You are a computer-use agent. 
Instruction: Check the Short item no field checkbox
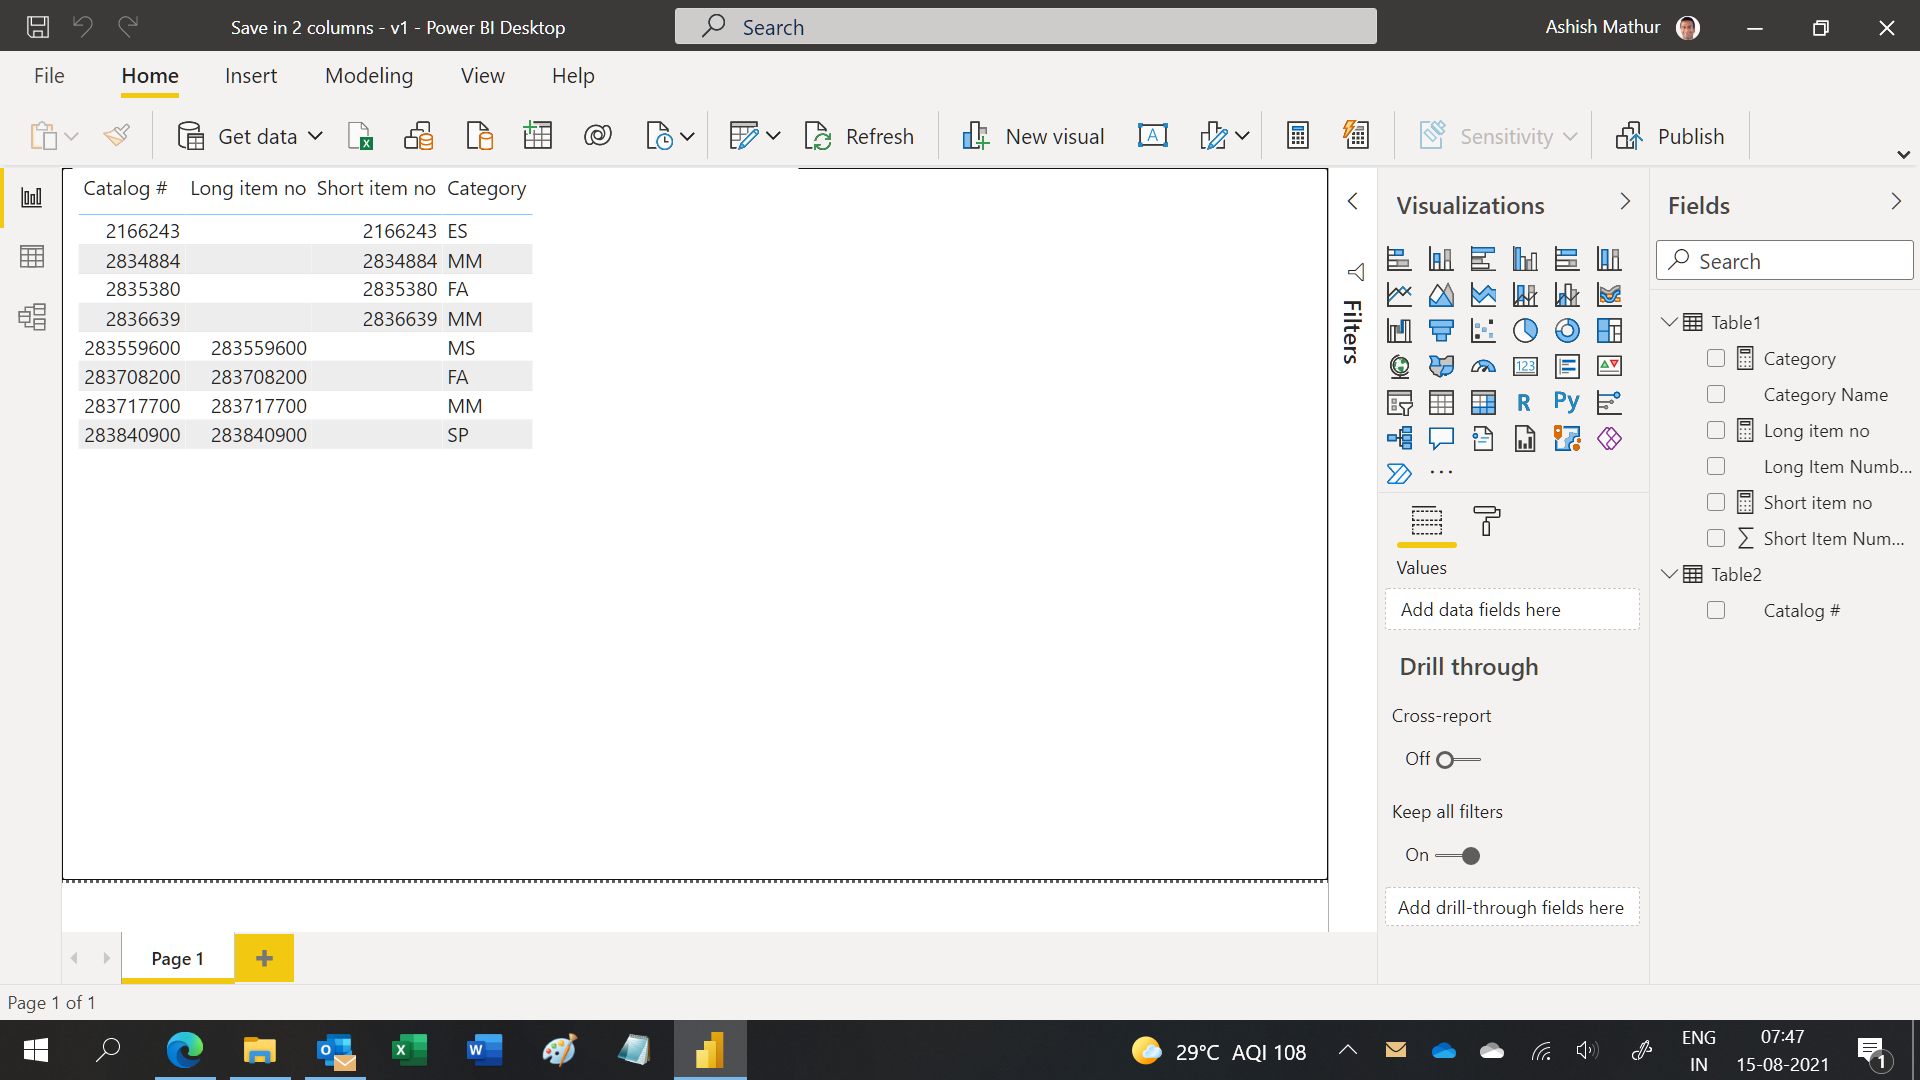pyautogui.click(x=1716, y=502)
